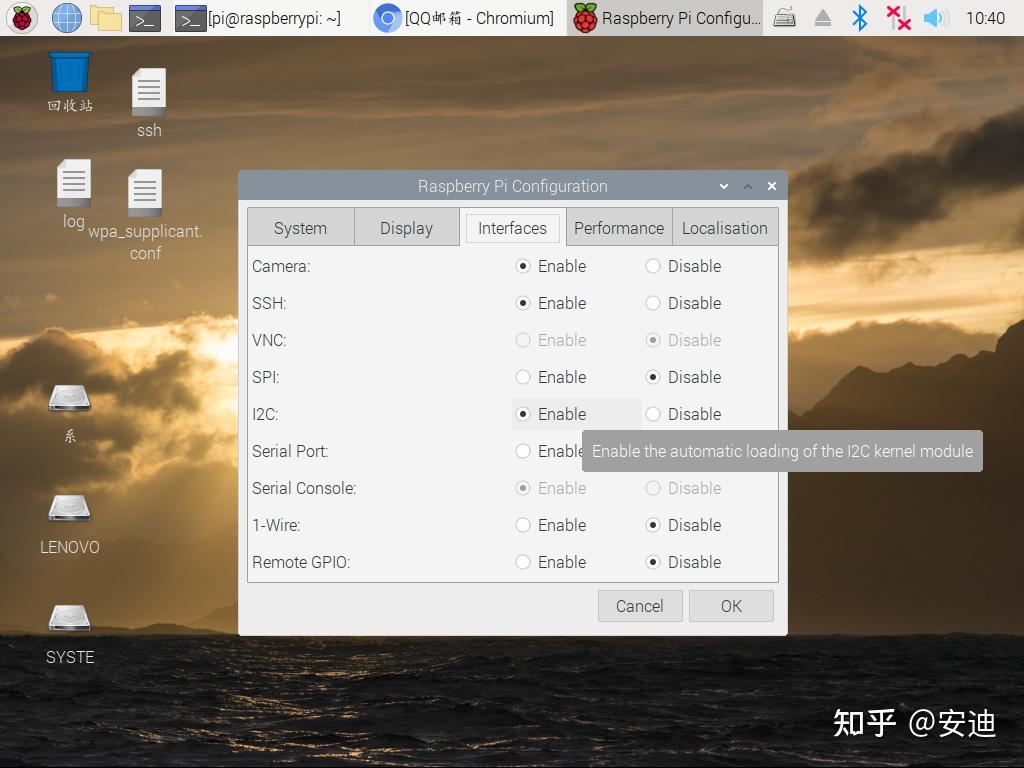The height and width of the screenshot is (768, 1024).
Task: Select Raspberry Pi Configuration taskbar entry
Action: pyautogui.click(x=666, y=18)
